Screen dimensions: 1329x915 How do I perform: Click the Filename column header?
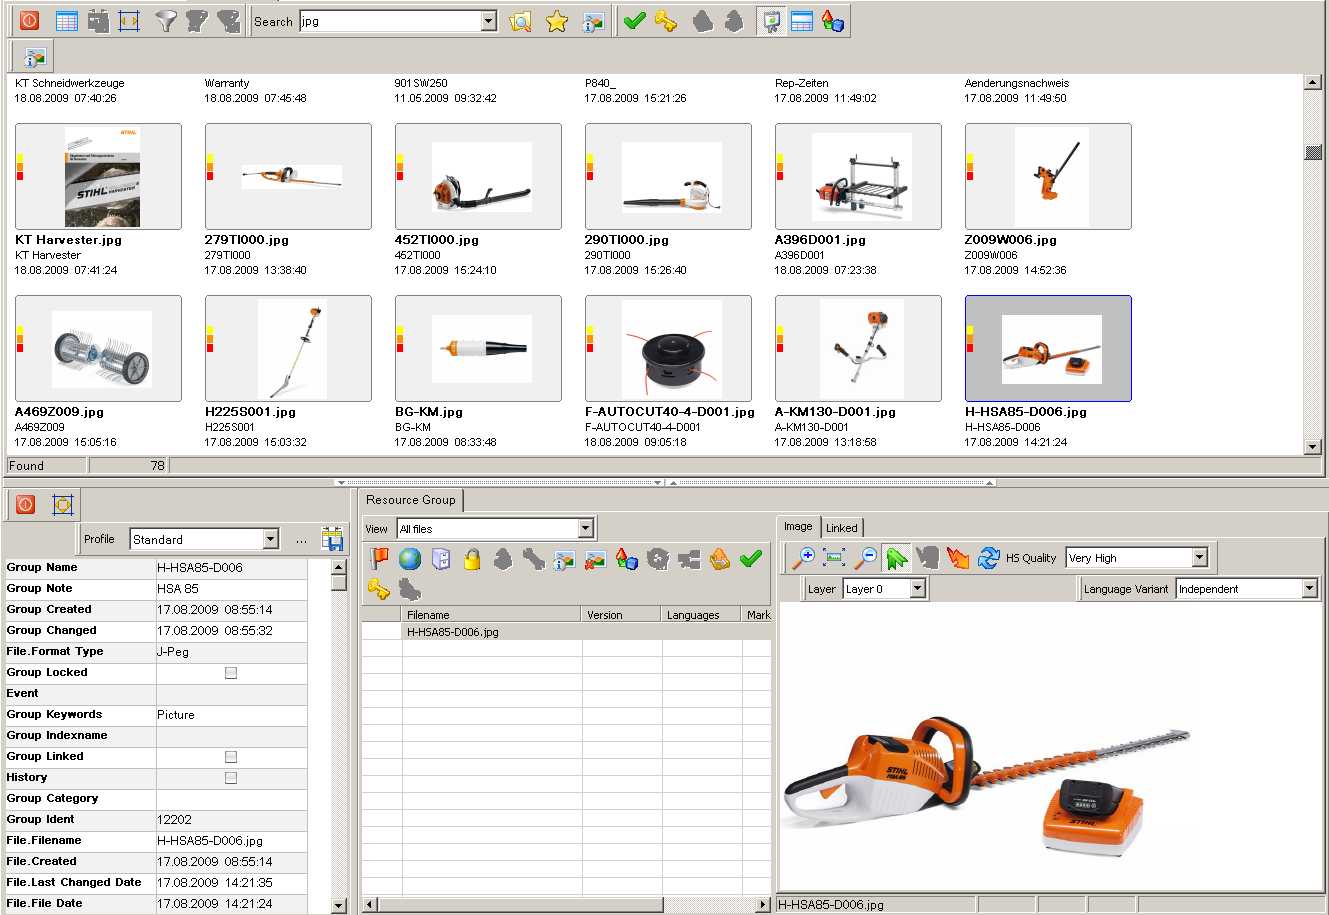tap(490, 615)
